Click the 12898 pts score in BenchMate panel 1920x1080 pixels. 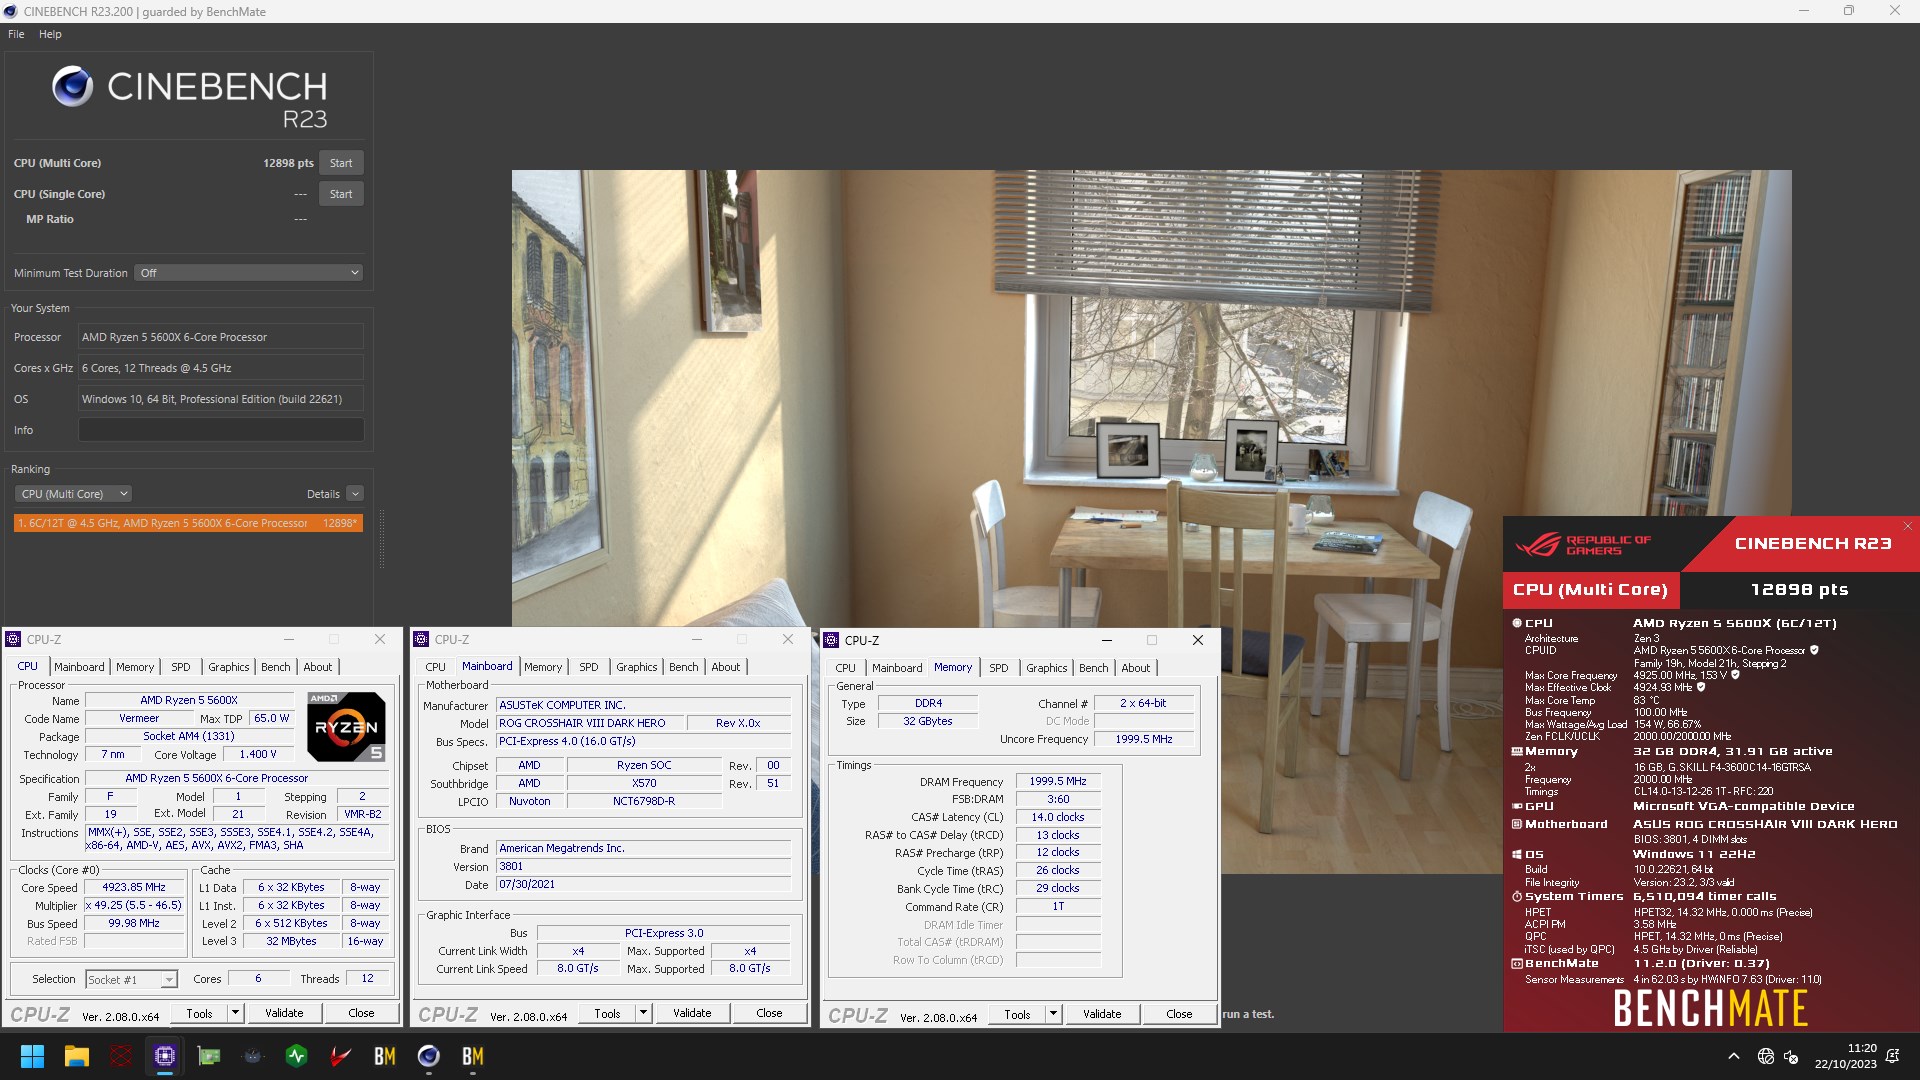(1799, 590)
